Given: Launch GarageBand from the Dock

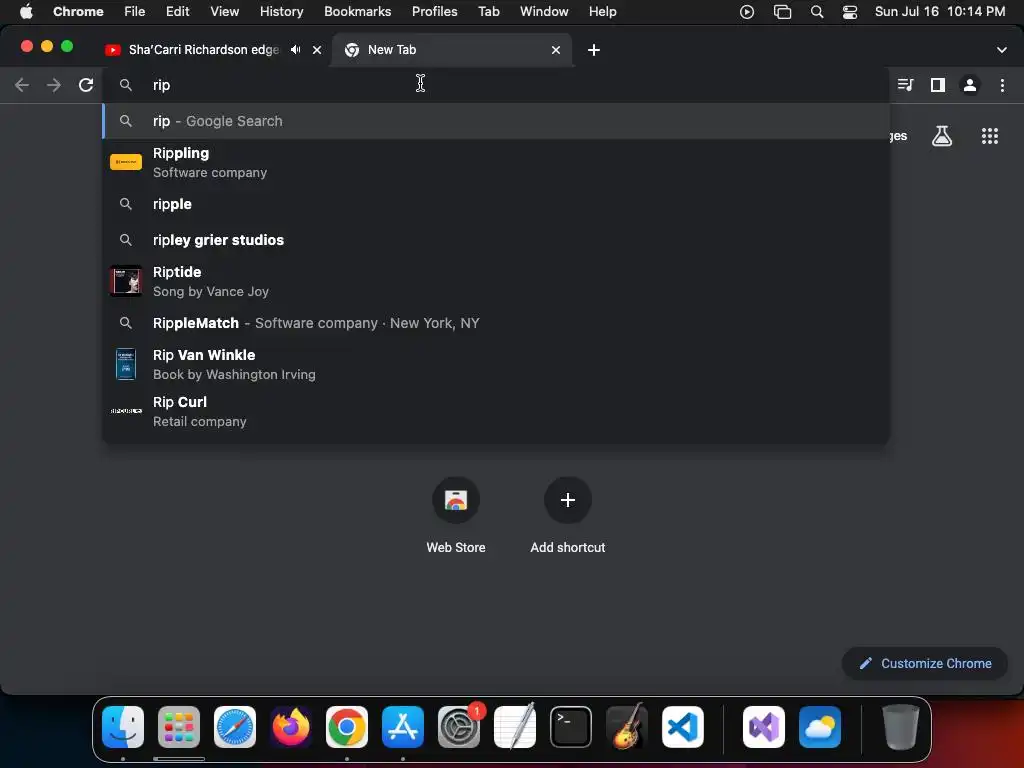Looking at the screenshot, I should (627, 727).
